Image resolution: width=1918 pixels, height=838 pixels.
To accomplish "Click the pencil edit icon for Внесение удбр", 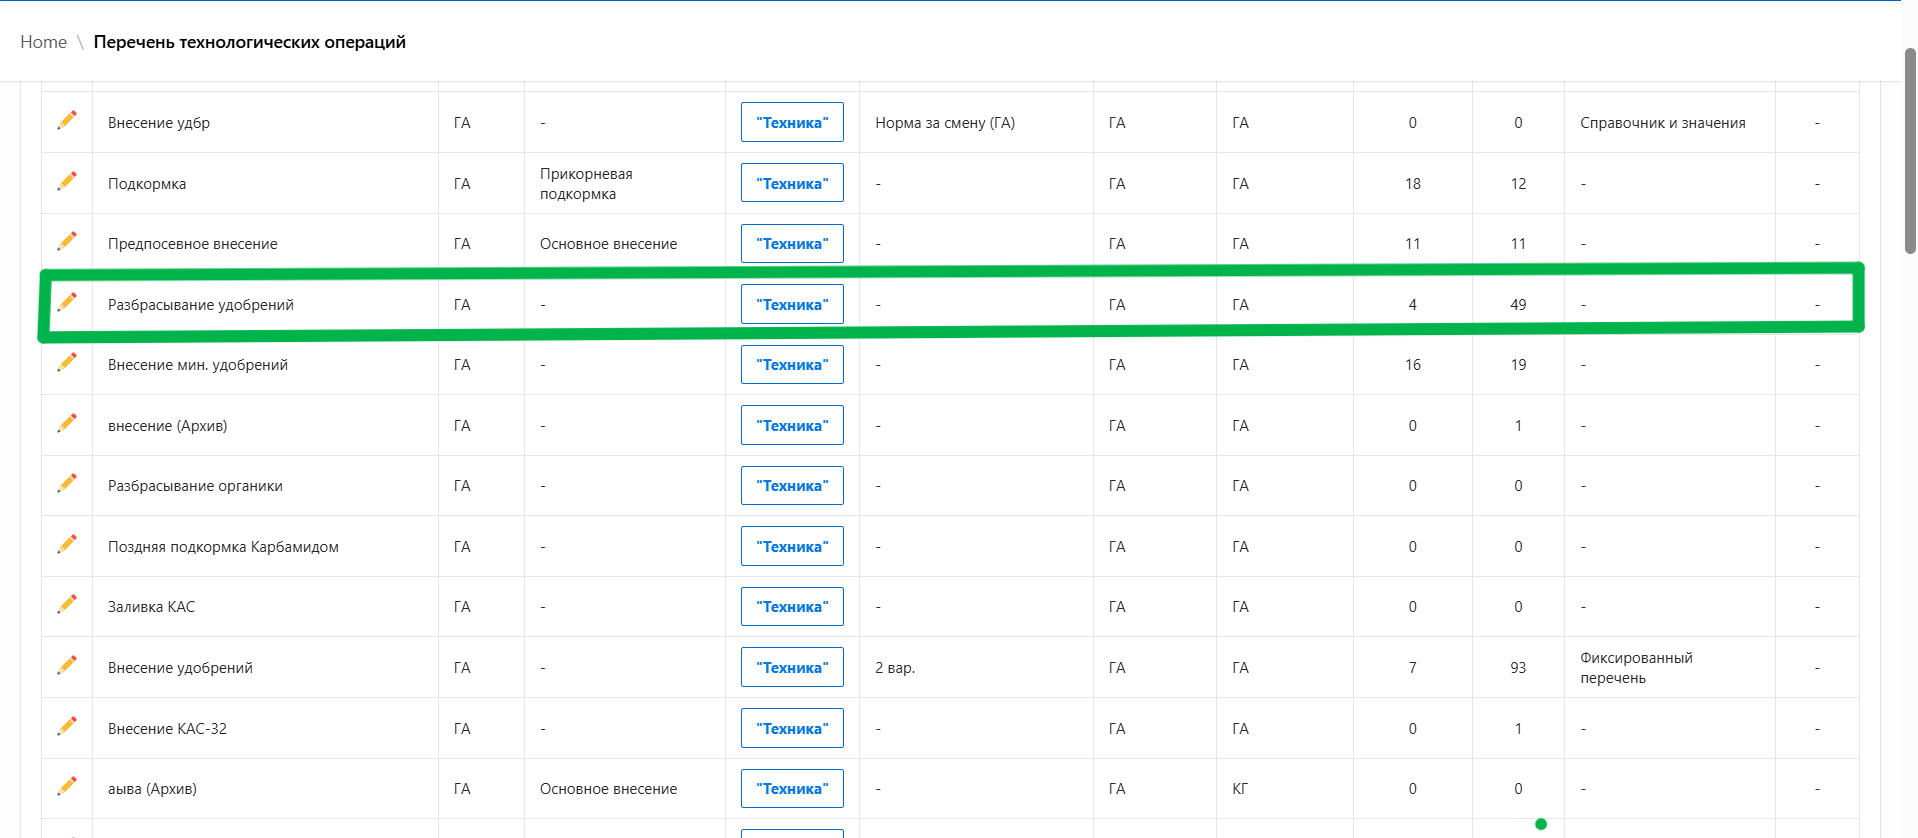I will tap(67, 120).
